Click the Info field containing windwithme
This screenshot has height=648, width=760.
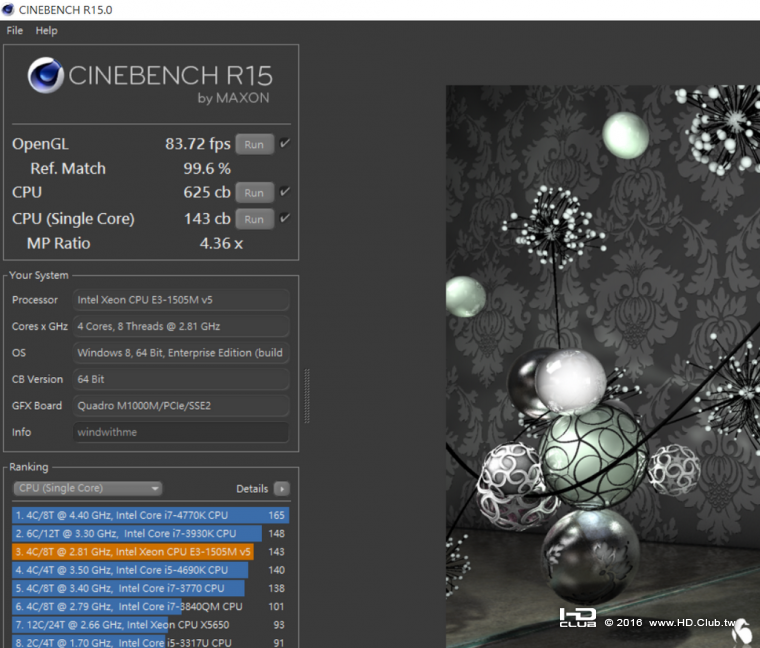(181, 433)
